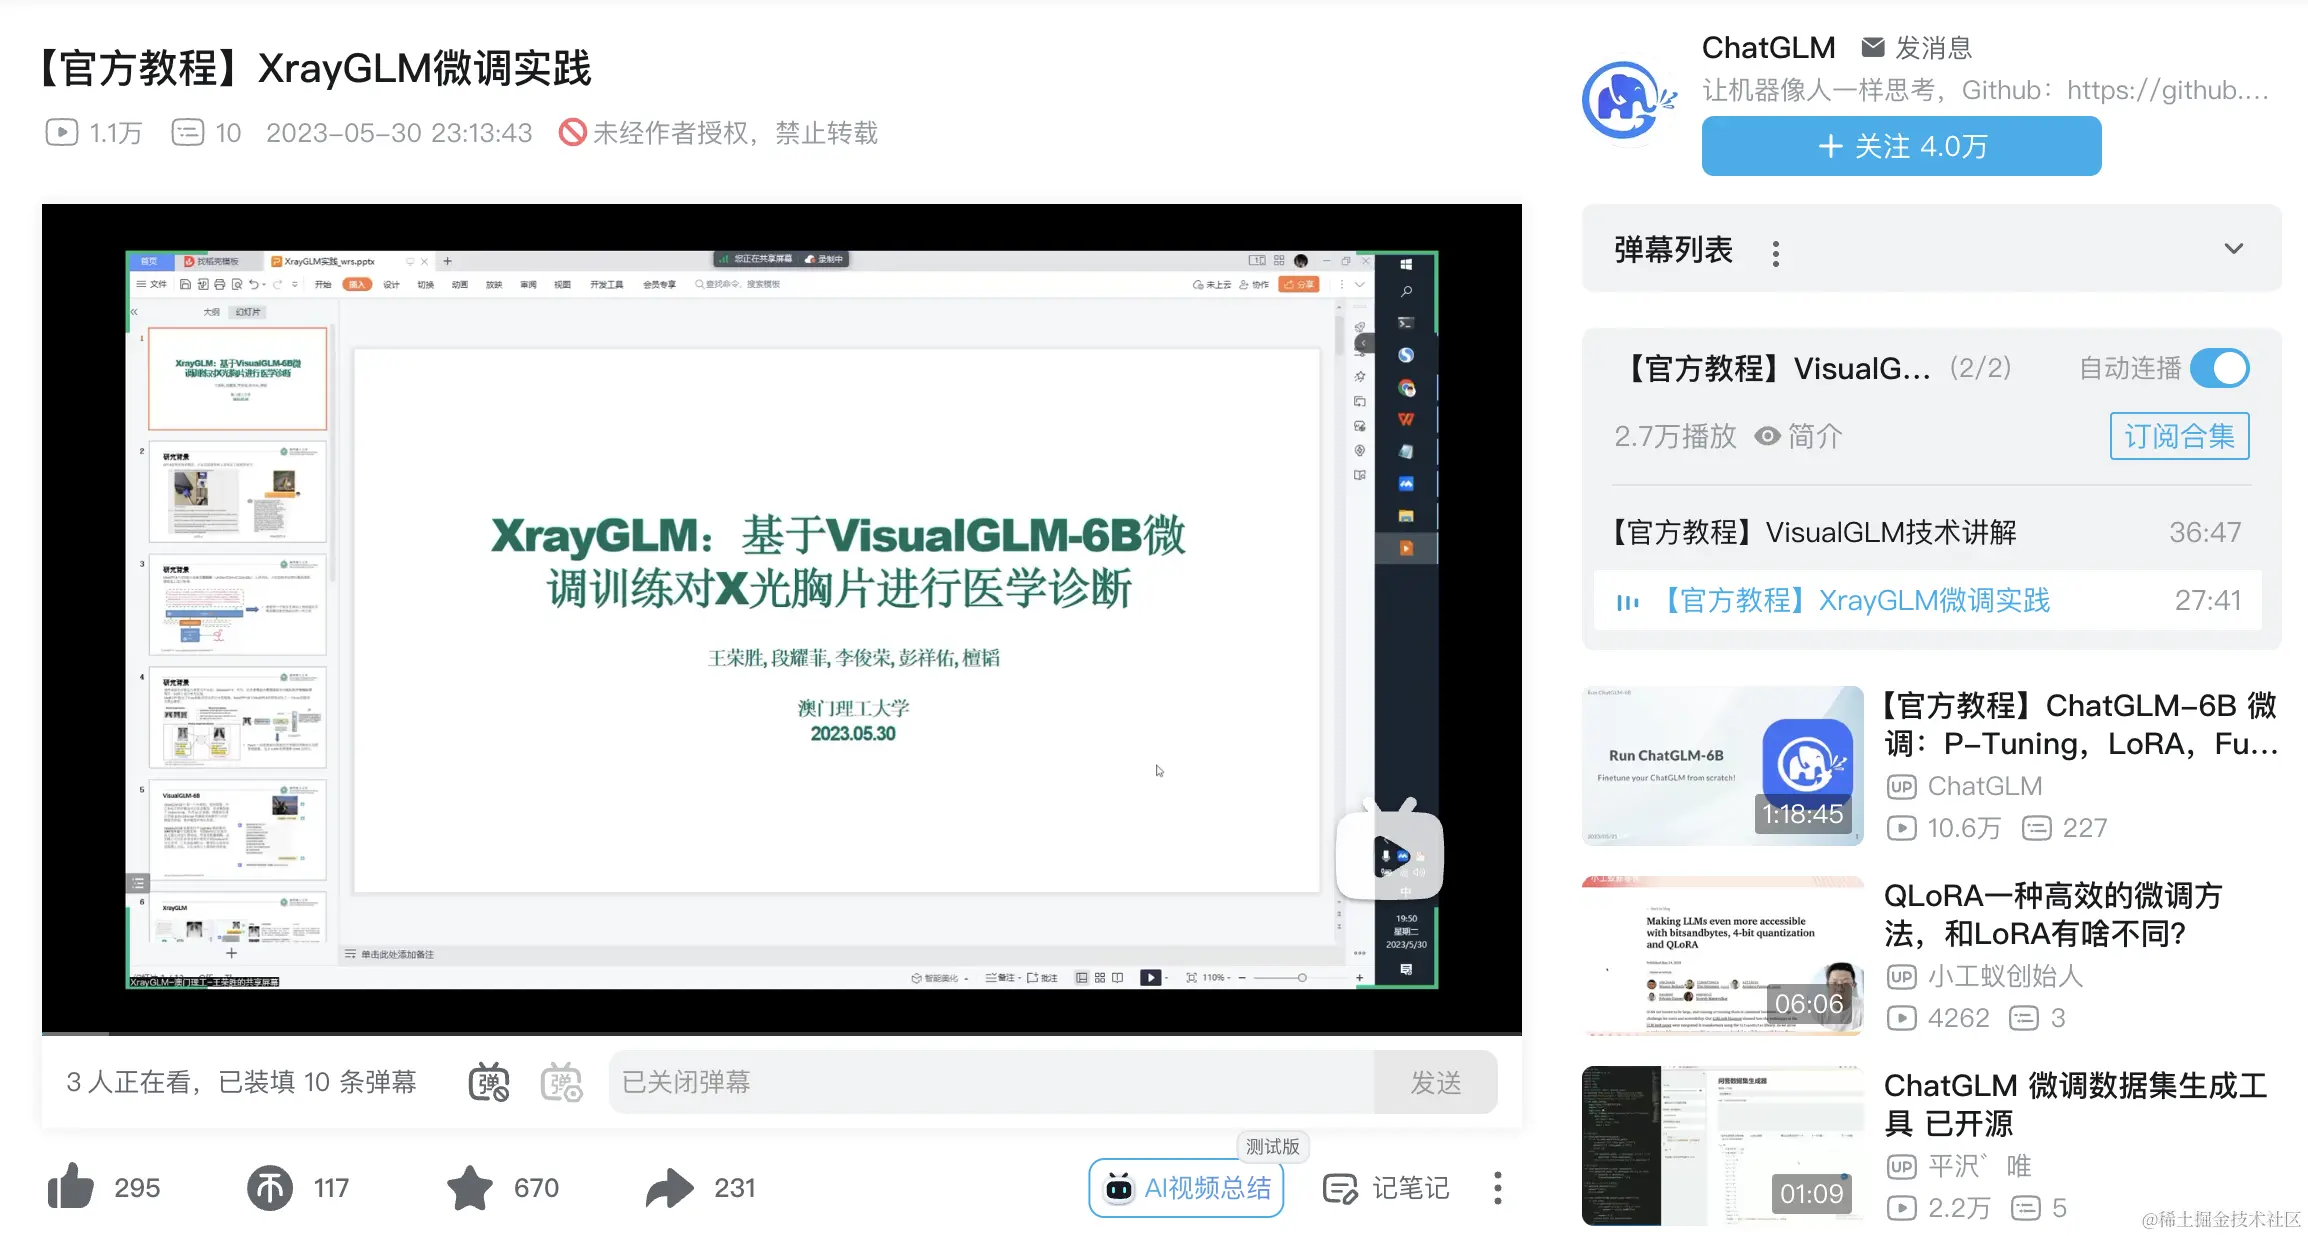Viewport: 2308px width, 1236px height.
Task: Open the 记笔记 notes icon
Action: tap(1340, 1188)
